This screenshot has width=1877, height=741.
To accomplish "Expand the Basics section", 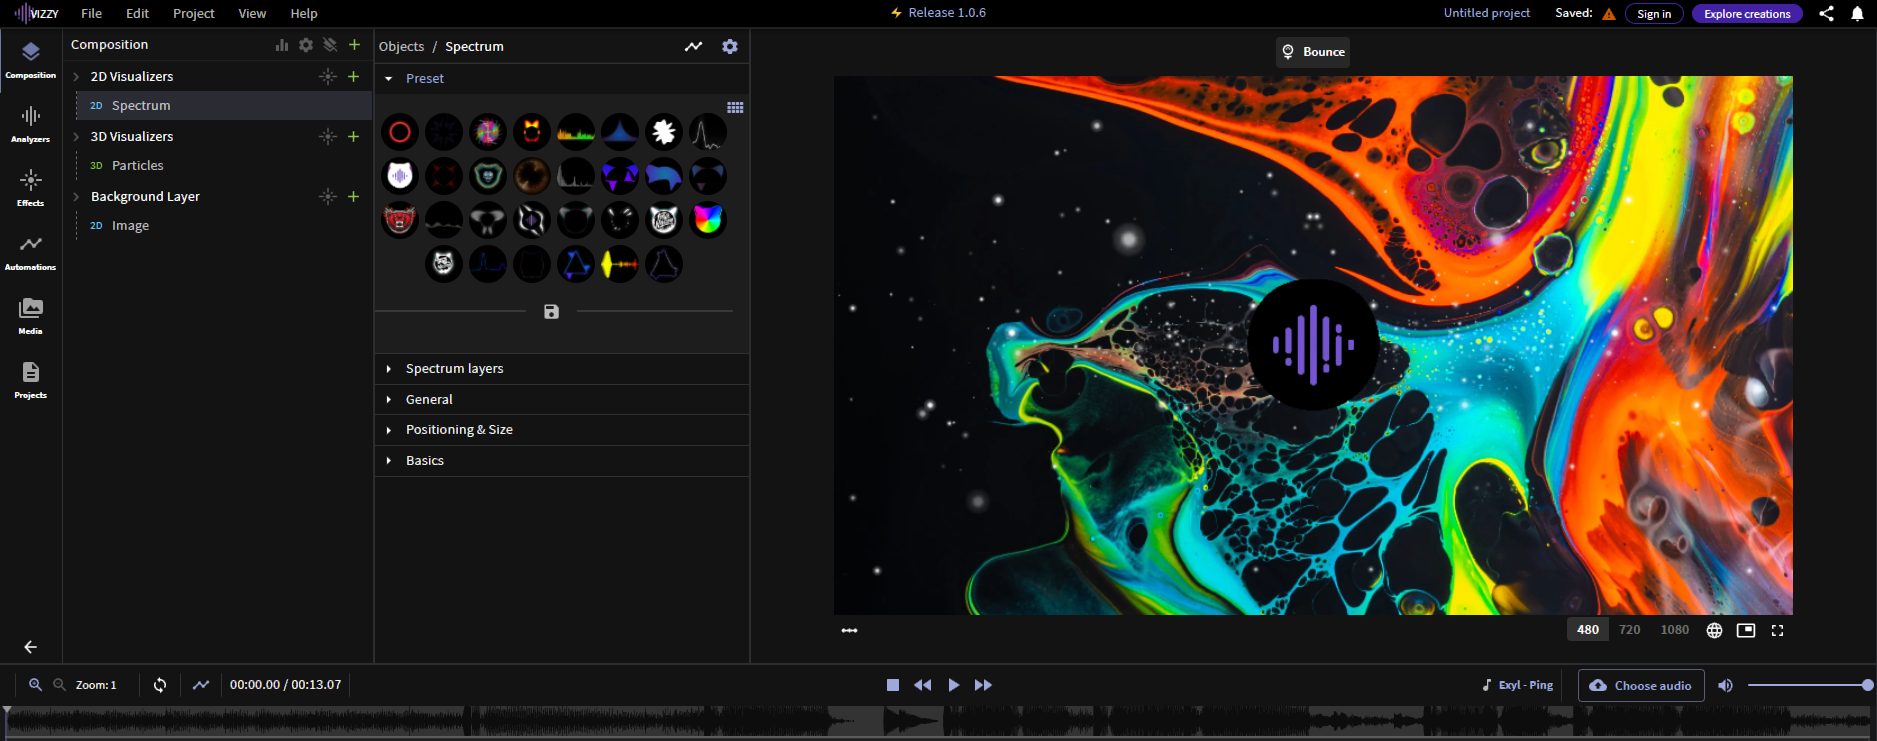I will click(x=562, y=461).
